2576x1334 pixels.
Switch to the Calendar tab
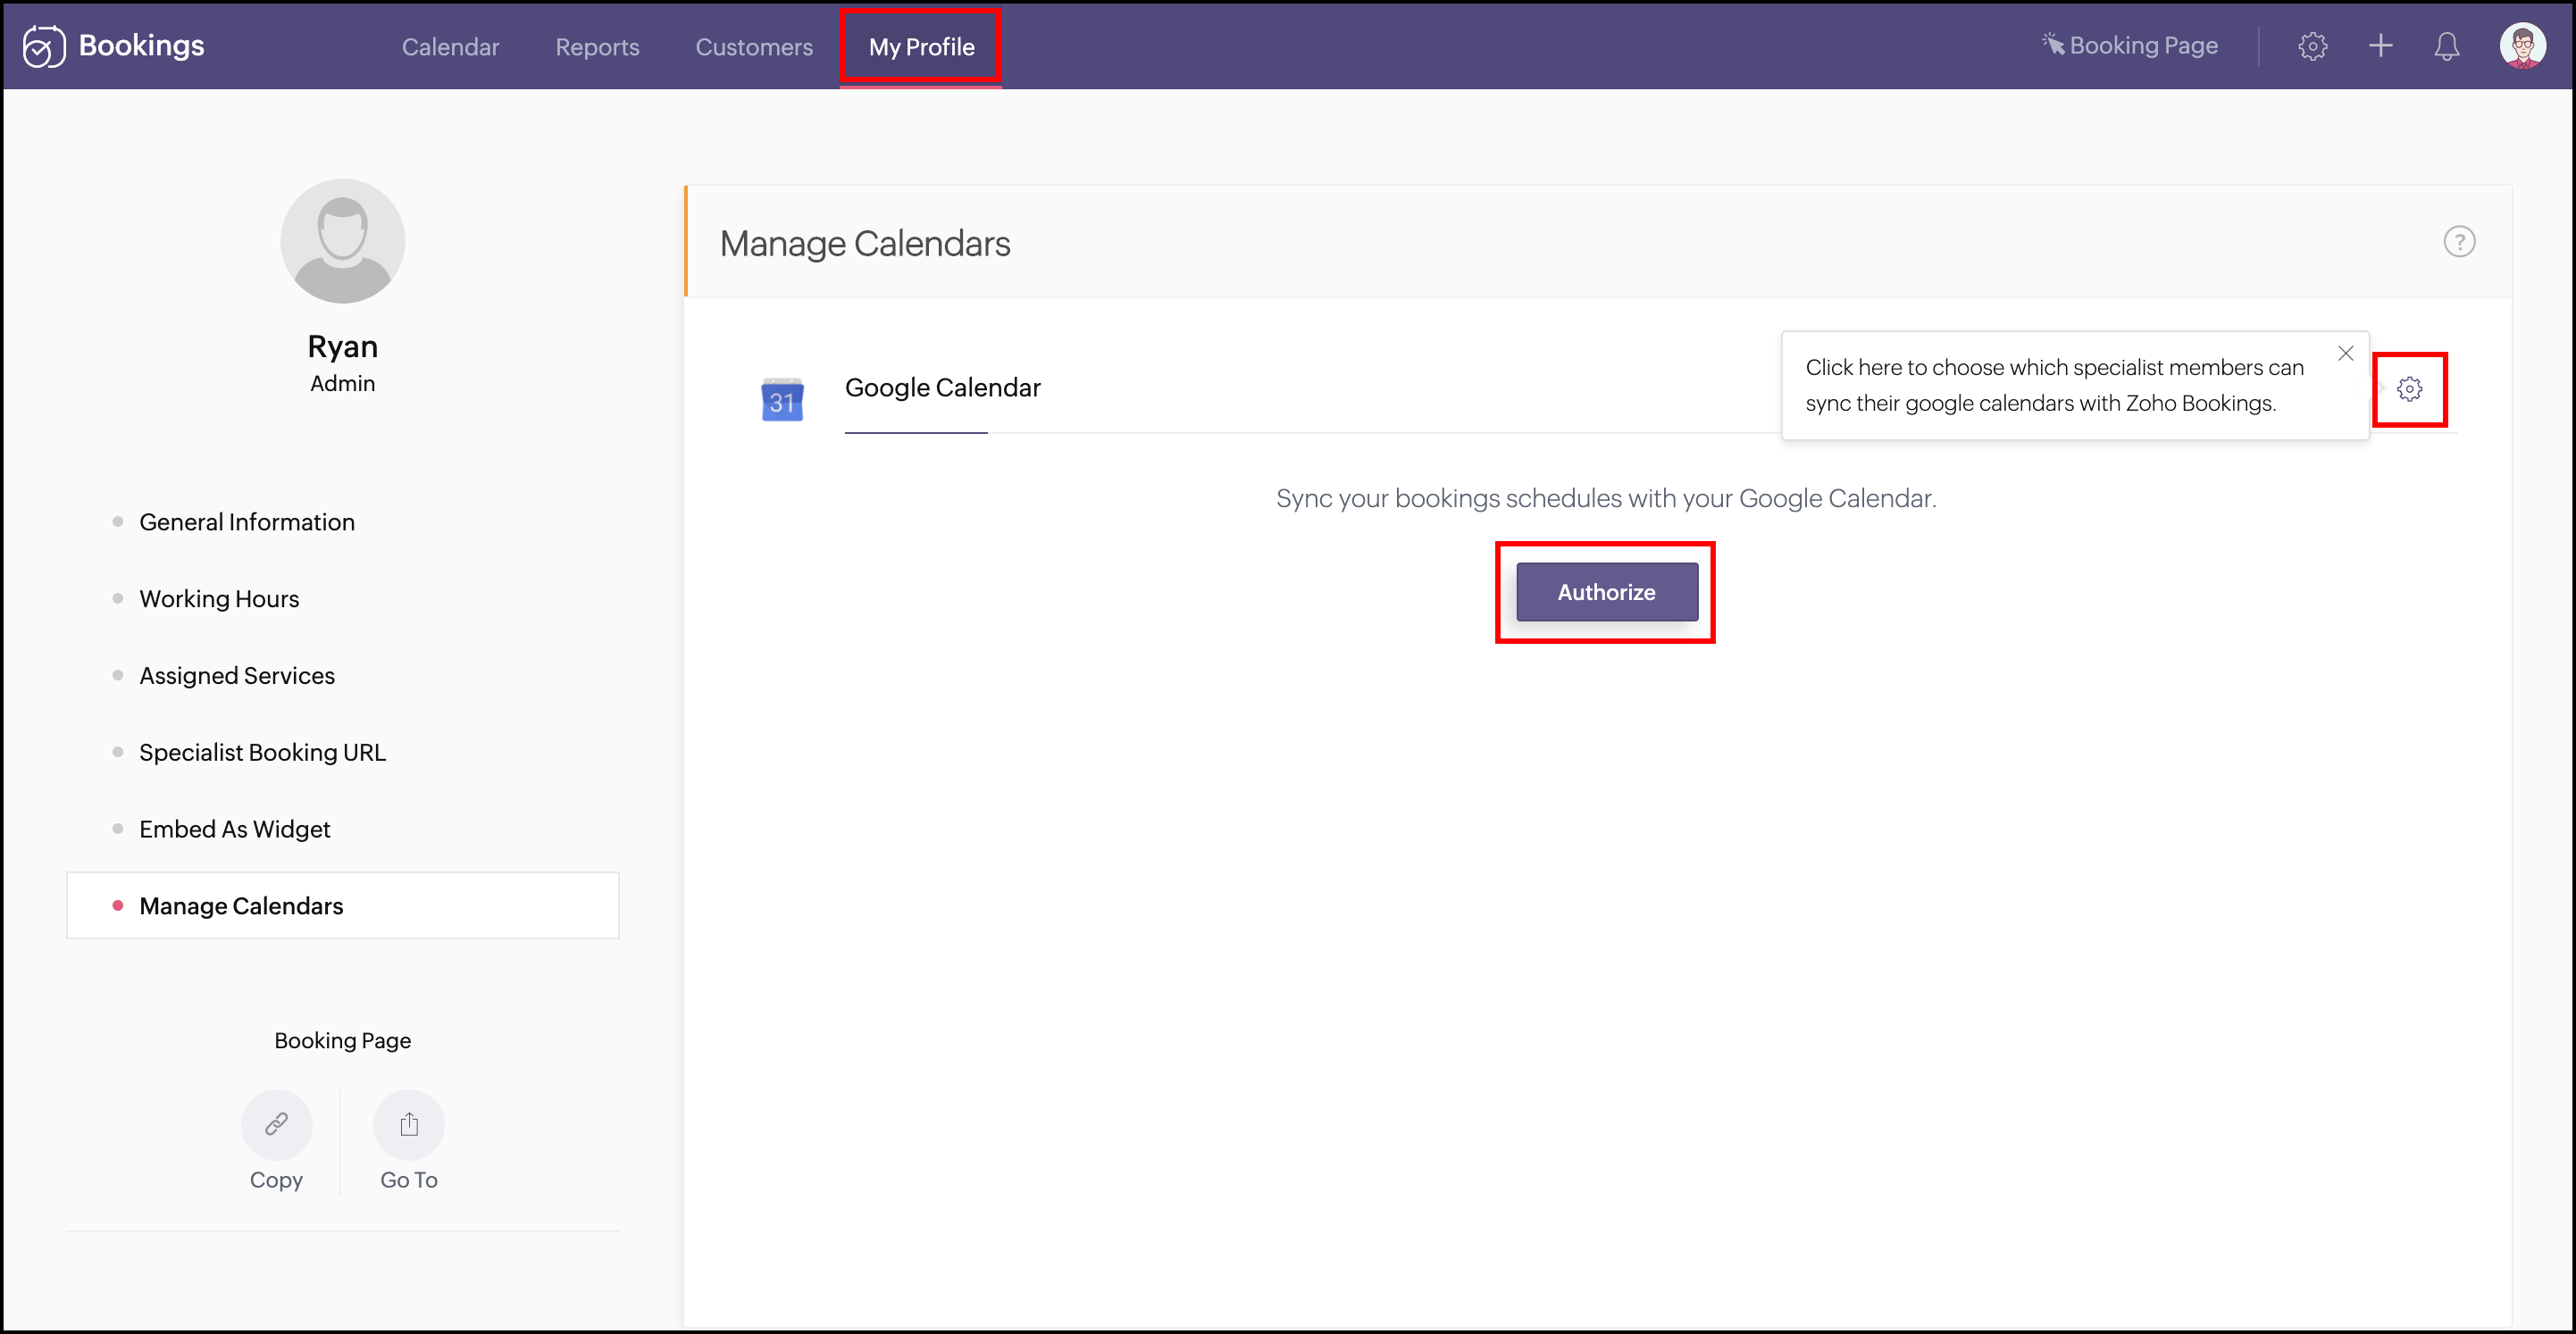pos(450,47)
